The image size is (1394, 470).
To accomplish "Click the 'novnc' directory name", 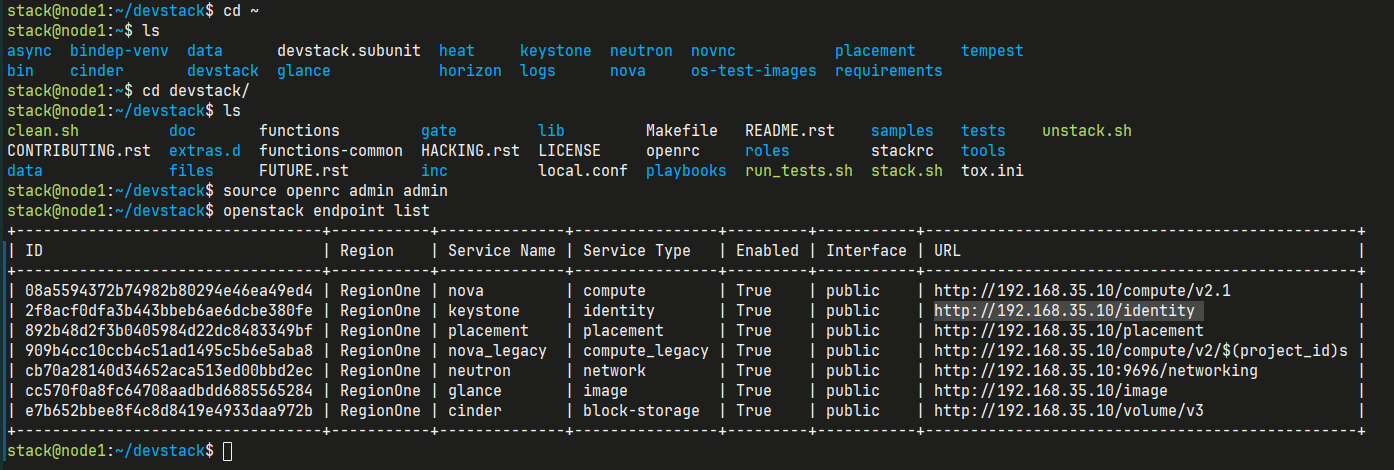I will coord(713,50).
